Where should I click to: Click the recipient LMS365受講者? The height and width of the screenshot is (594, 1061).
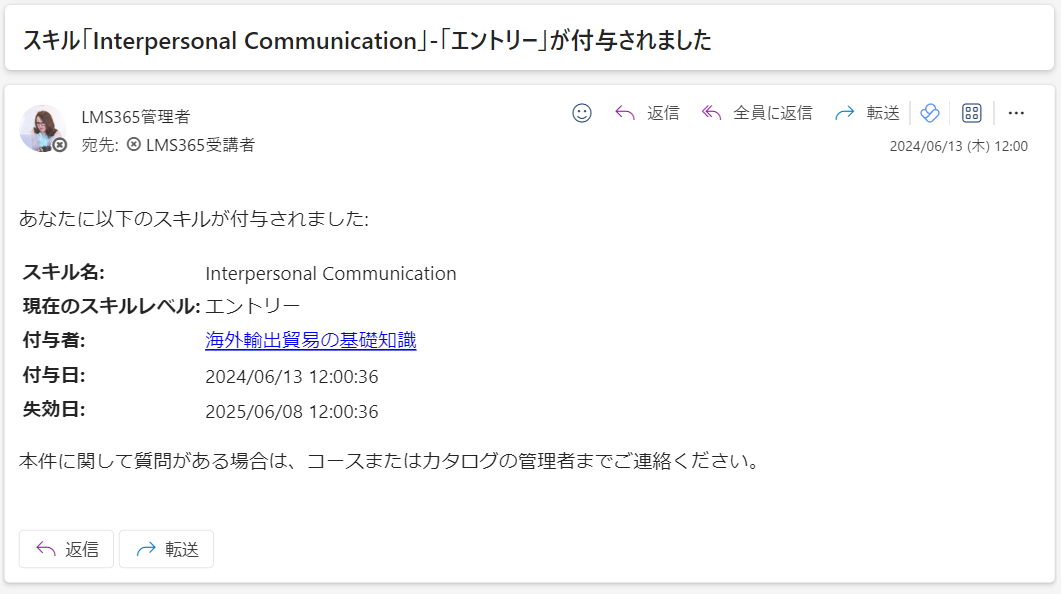[x=200, y=145]
